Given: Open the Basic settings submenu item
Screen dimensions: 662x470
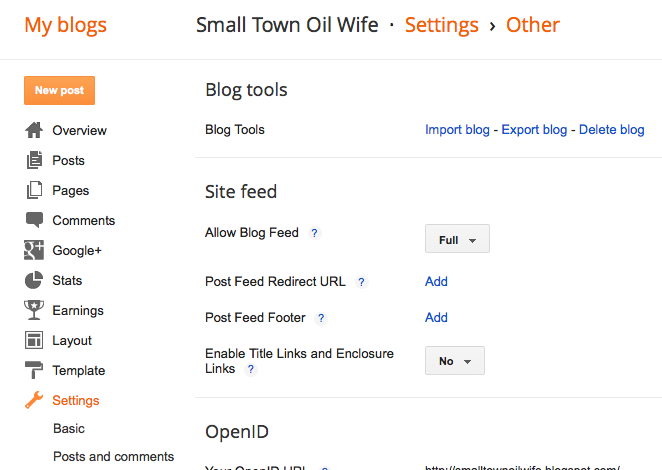Looking at the screenshot, I should (x=69, y=428).
